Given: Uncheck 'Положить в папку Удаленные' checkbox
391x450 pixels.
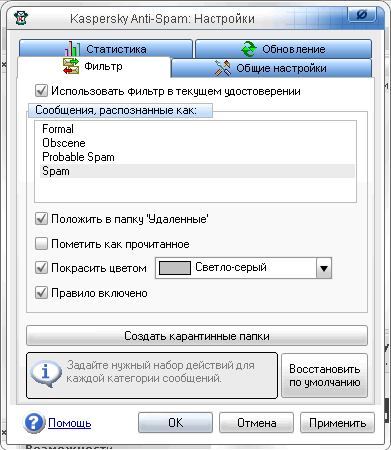Looking at the screenshot, I should click(x=41, y=219).
